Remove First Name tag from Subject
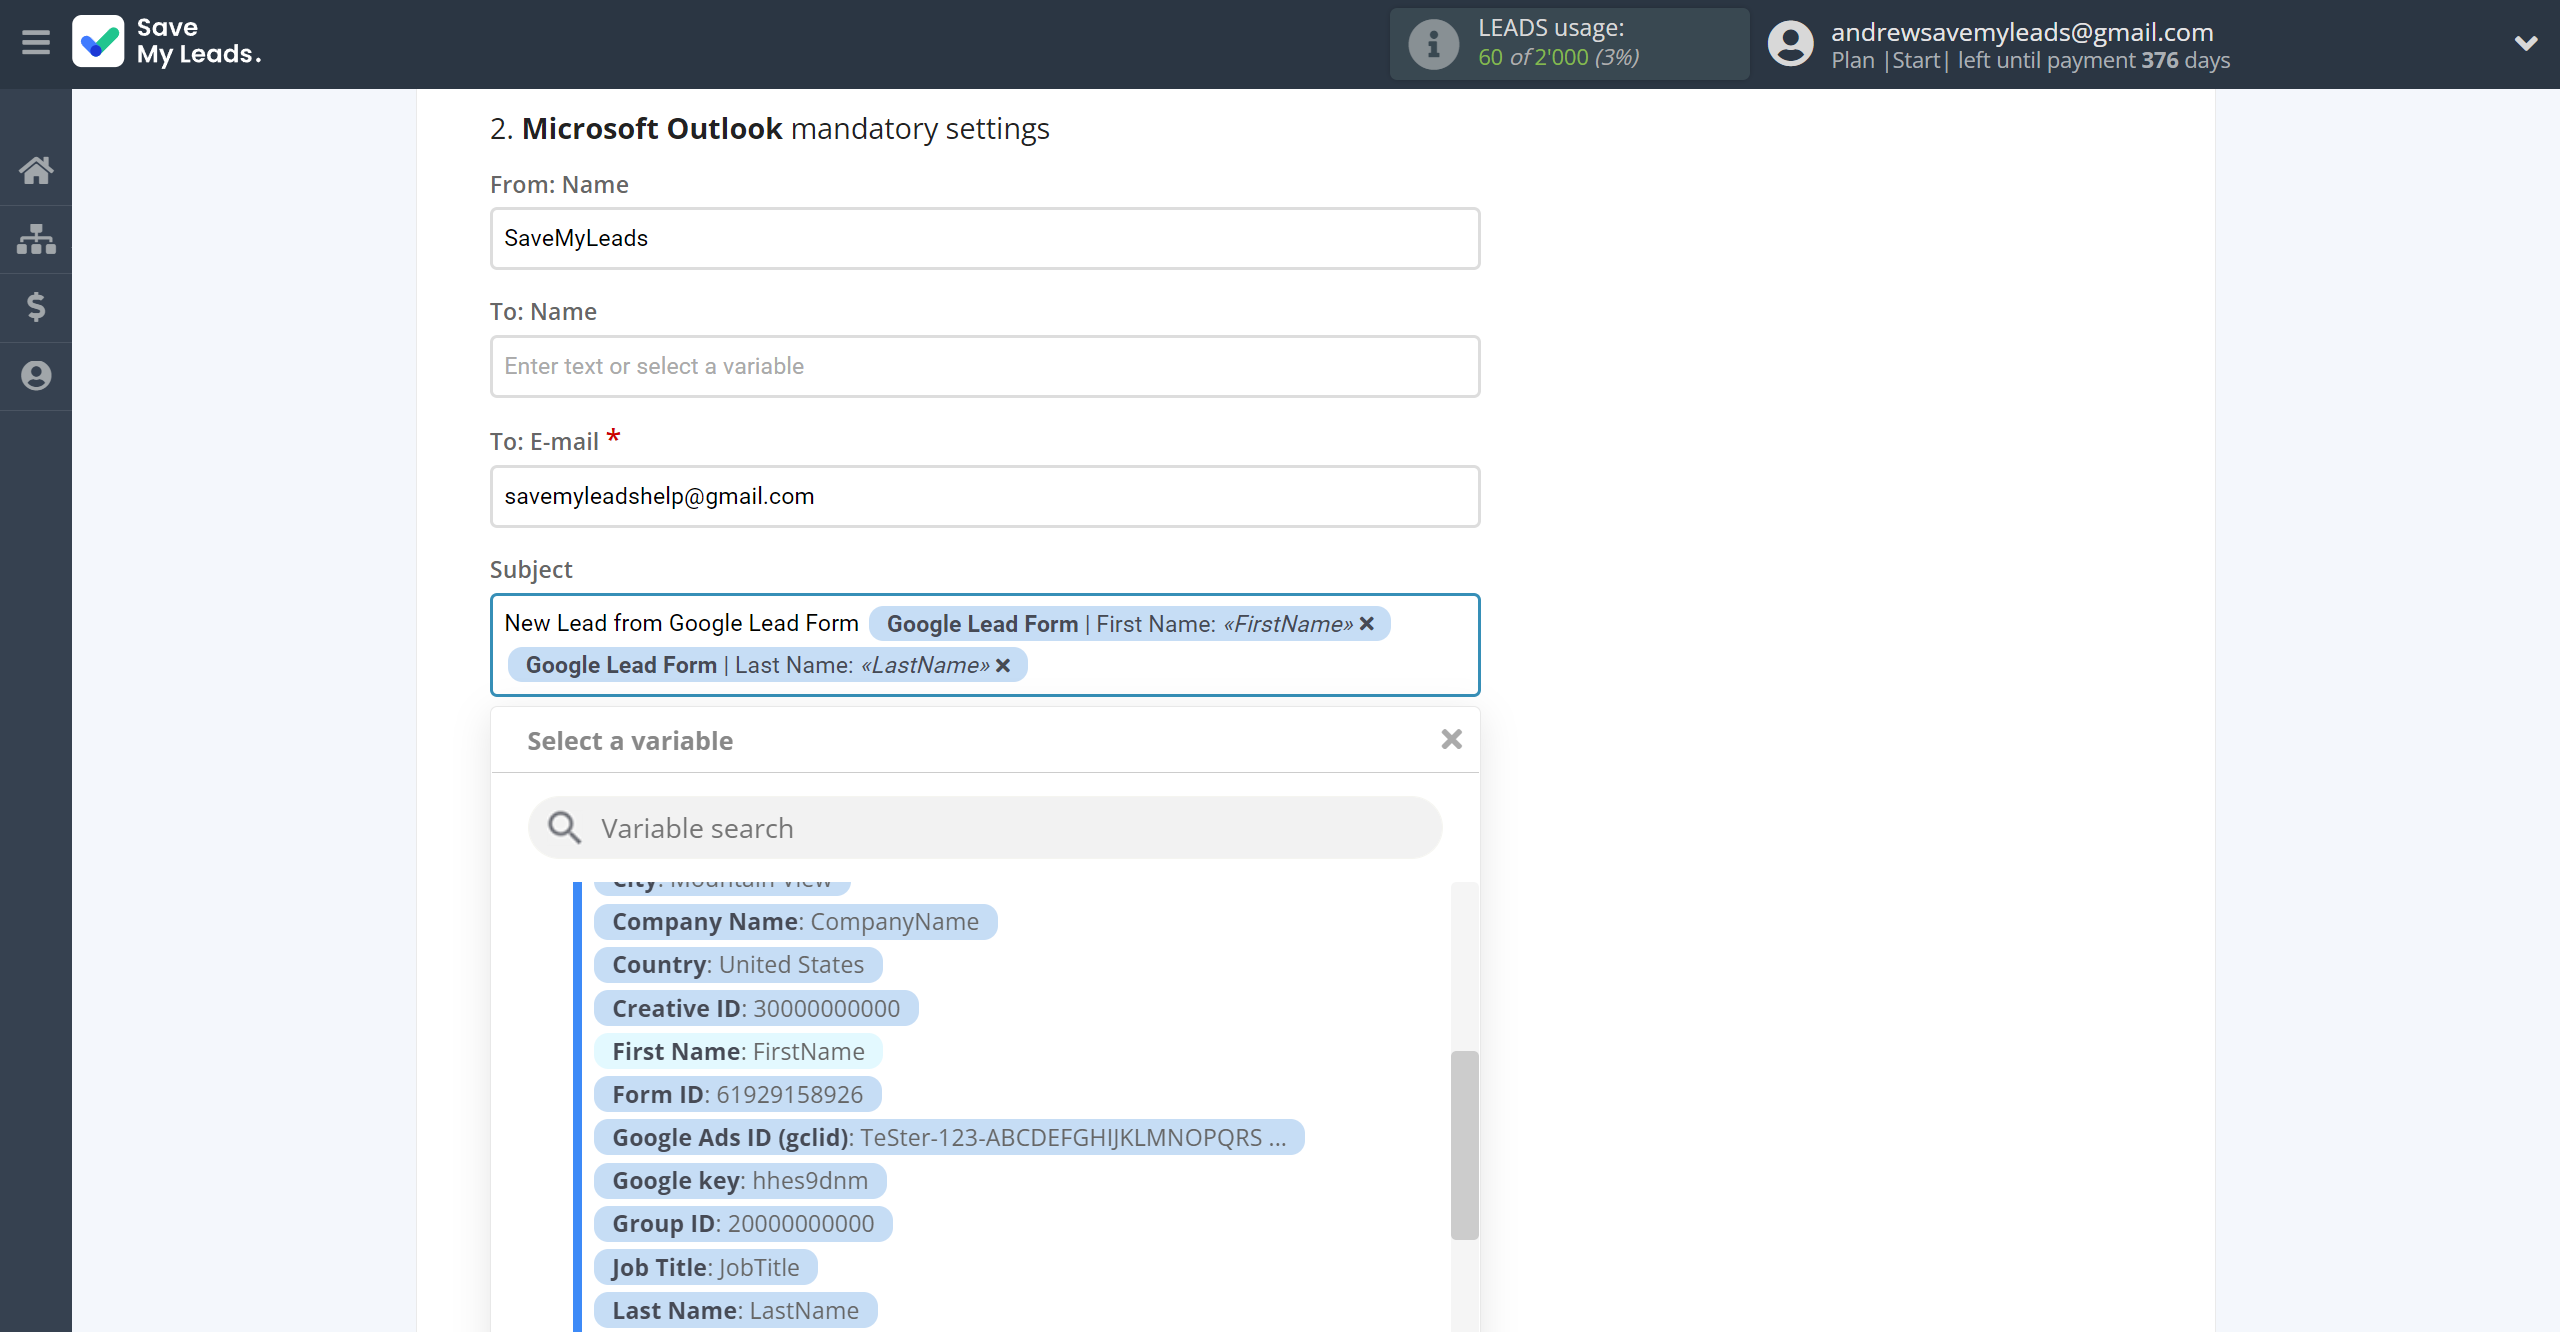 pyautogui.click(x=1371, y=623)
